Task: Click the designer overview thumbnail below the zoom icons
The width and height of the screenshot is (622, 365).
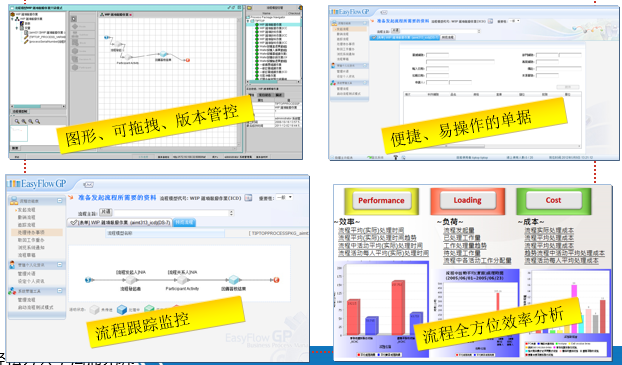Action: [x=19, y=134]
